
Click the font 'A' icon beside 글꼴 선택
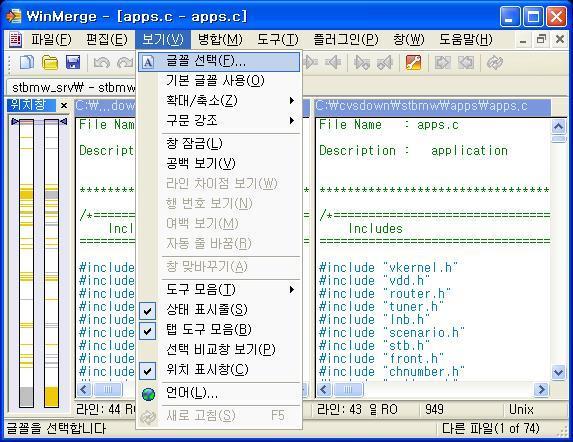[148, 62]
